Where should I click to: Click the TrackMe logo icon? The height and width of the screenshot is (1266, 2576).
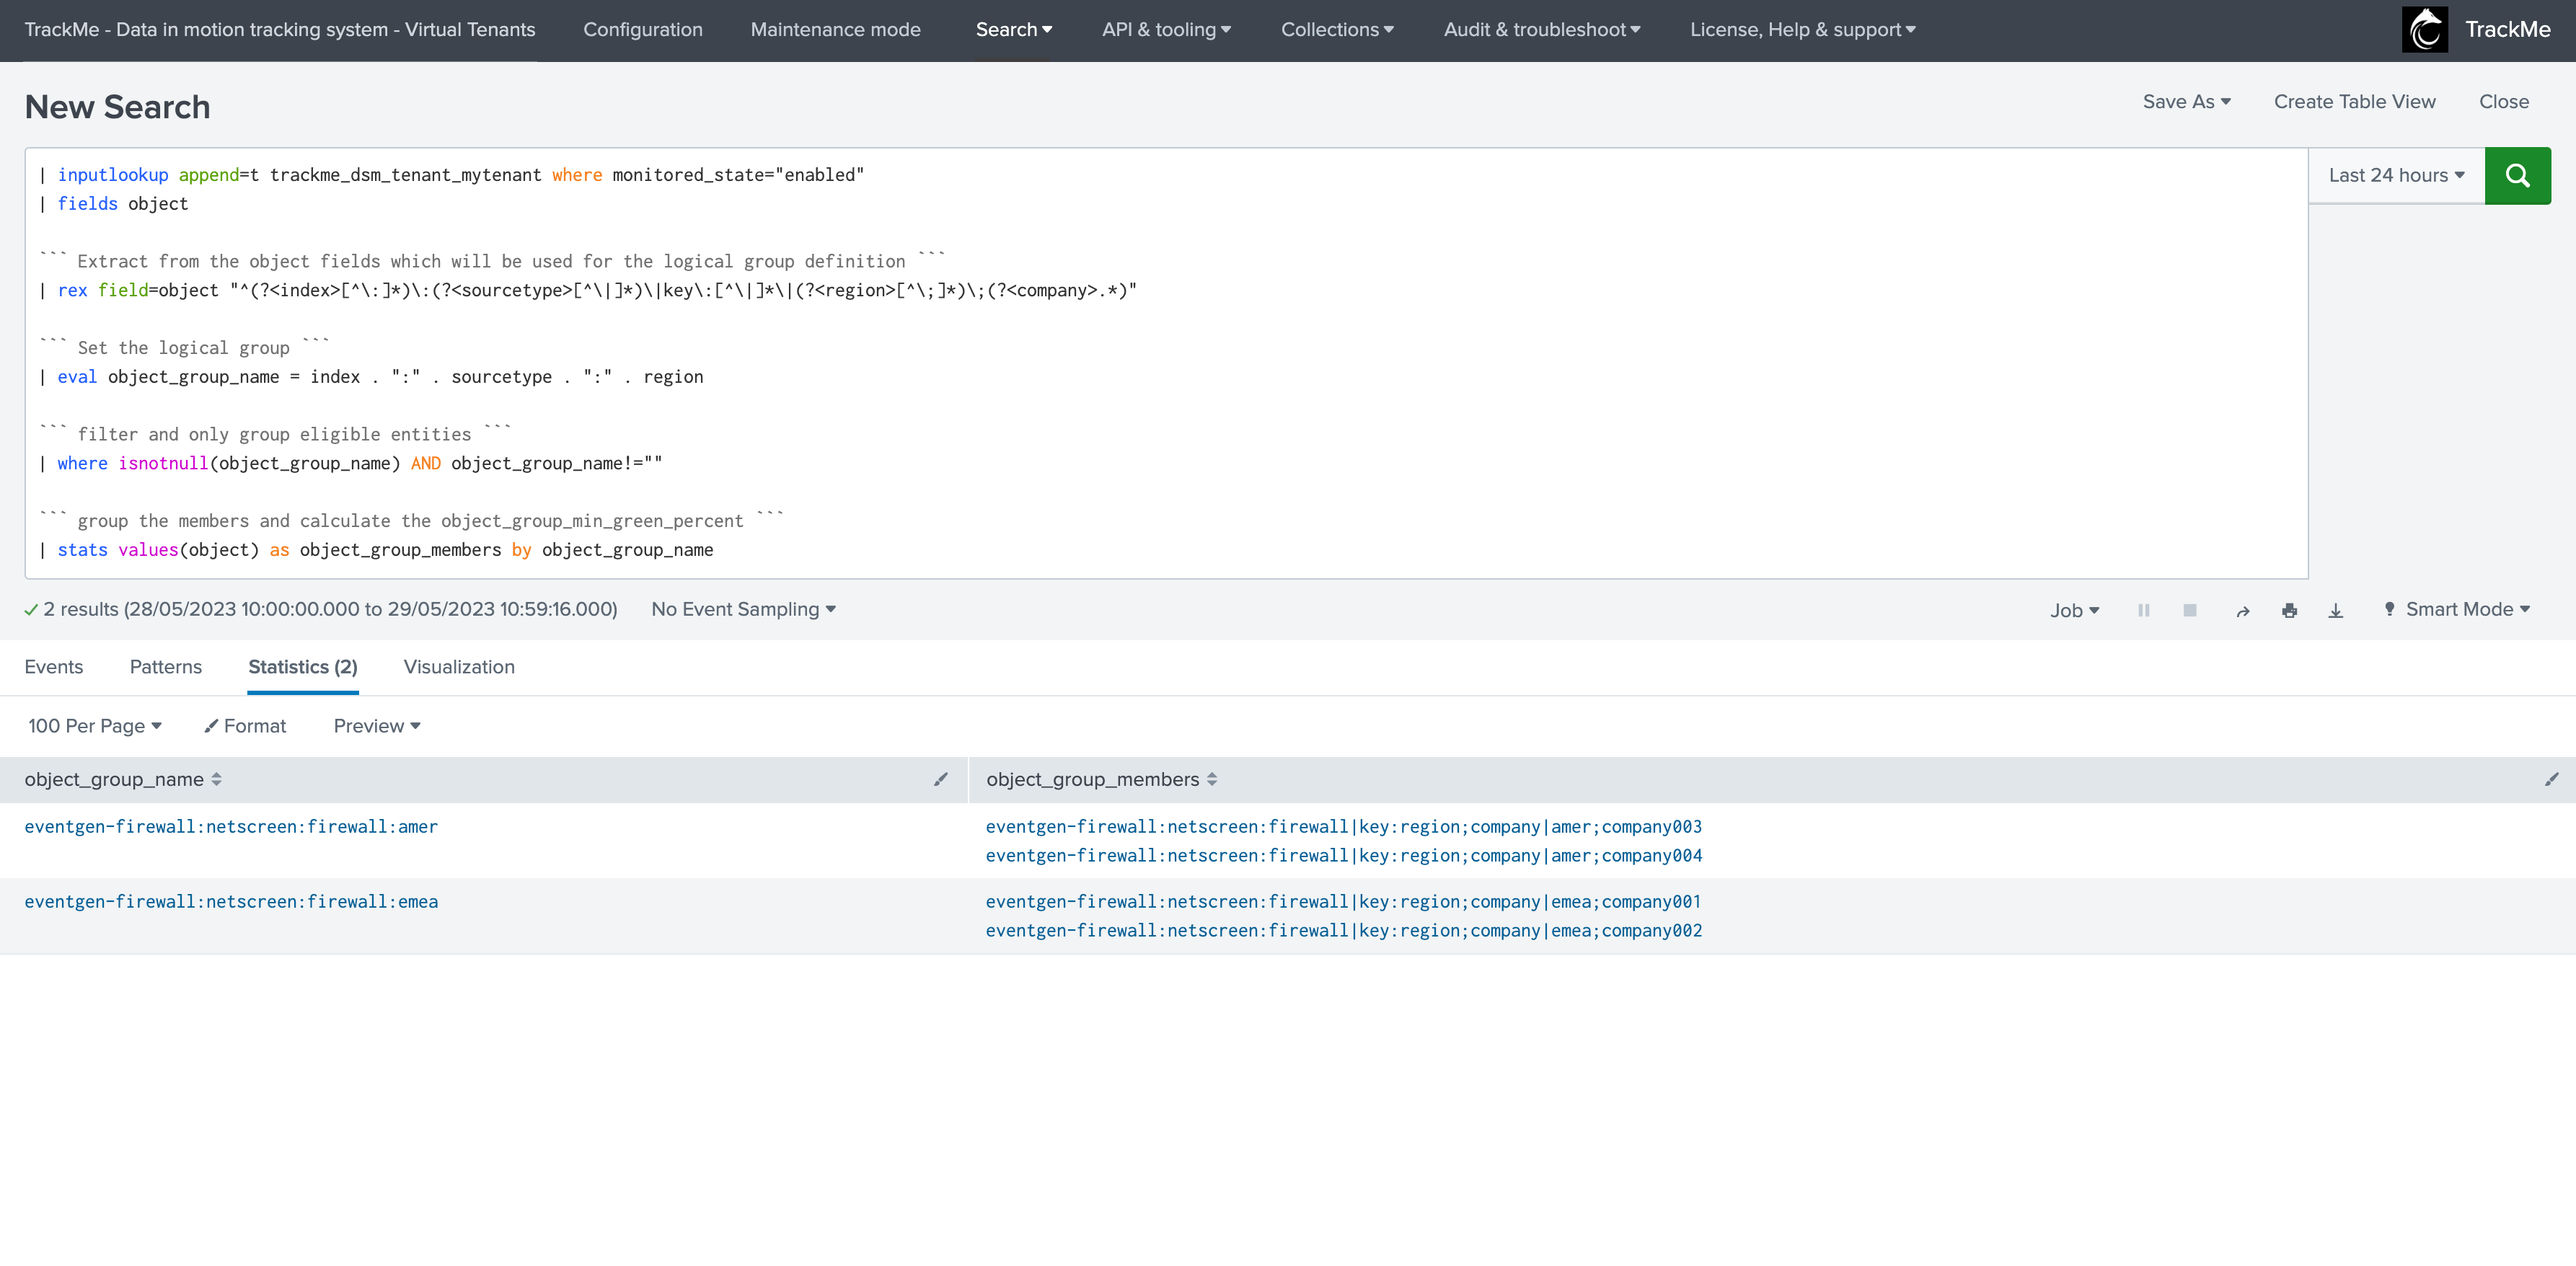pos(2424,30)
